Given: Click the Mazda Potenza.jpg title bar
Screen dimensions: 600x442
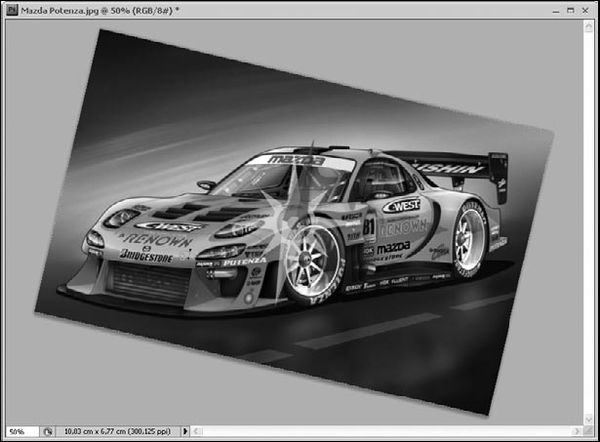Looking at the screenshot, I should [250, 9].
